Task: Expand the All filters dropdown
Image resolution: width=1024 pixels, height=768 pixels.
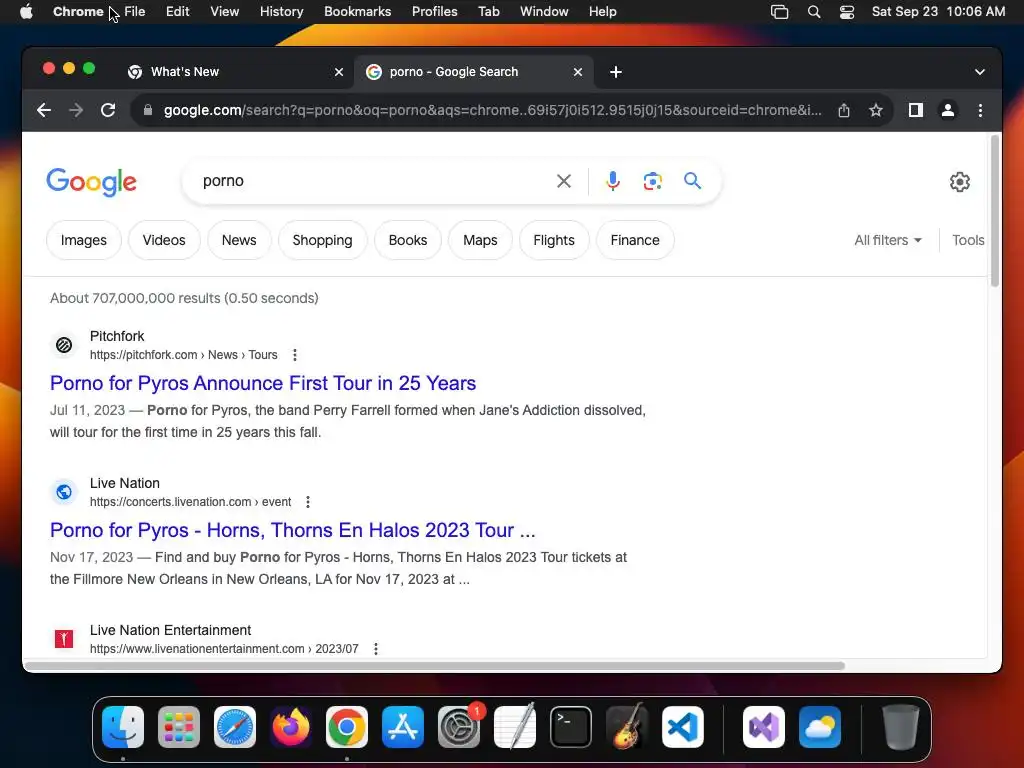Action: [888, 240]
